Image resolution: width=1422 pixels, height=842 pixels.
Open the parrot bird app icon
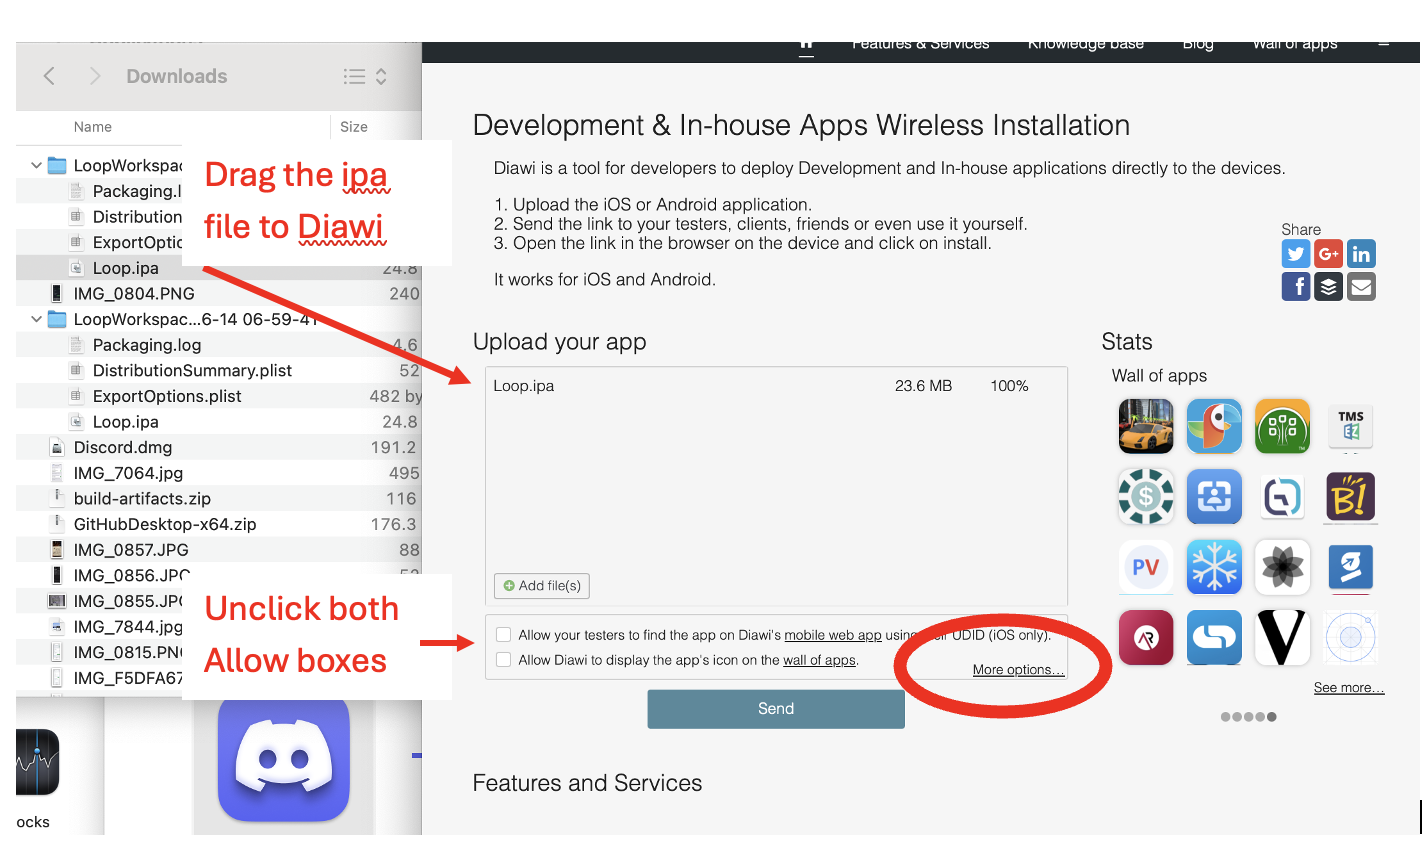(1214, 426)
